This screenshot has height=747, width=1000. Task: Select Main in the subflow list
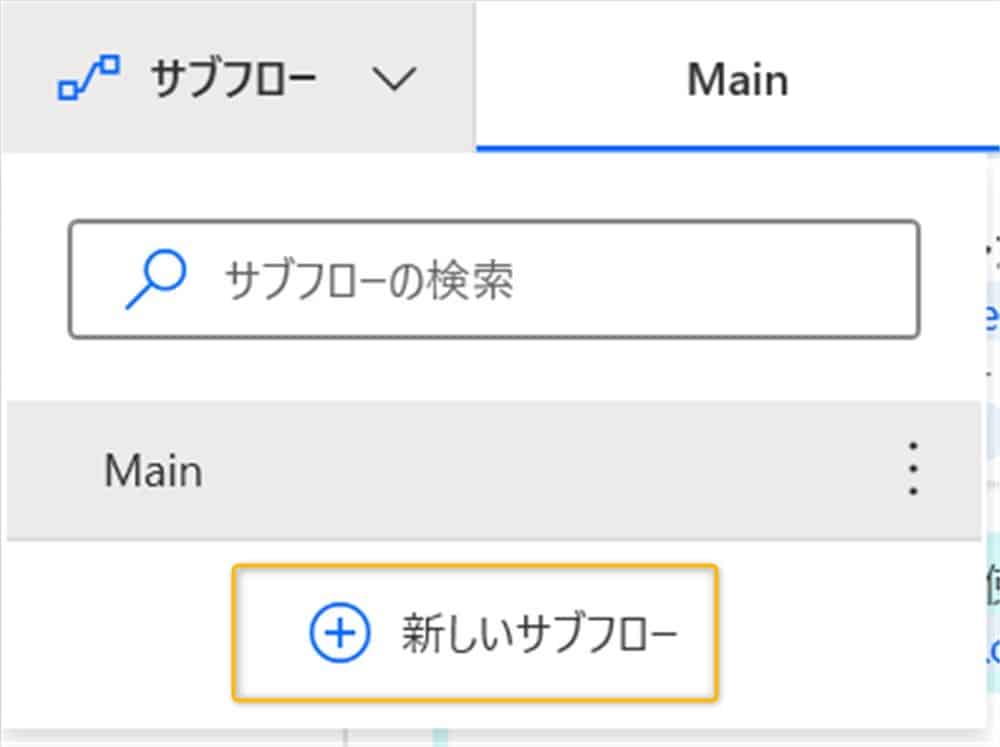153,470
